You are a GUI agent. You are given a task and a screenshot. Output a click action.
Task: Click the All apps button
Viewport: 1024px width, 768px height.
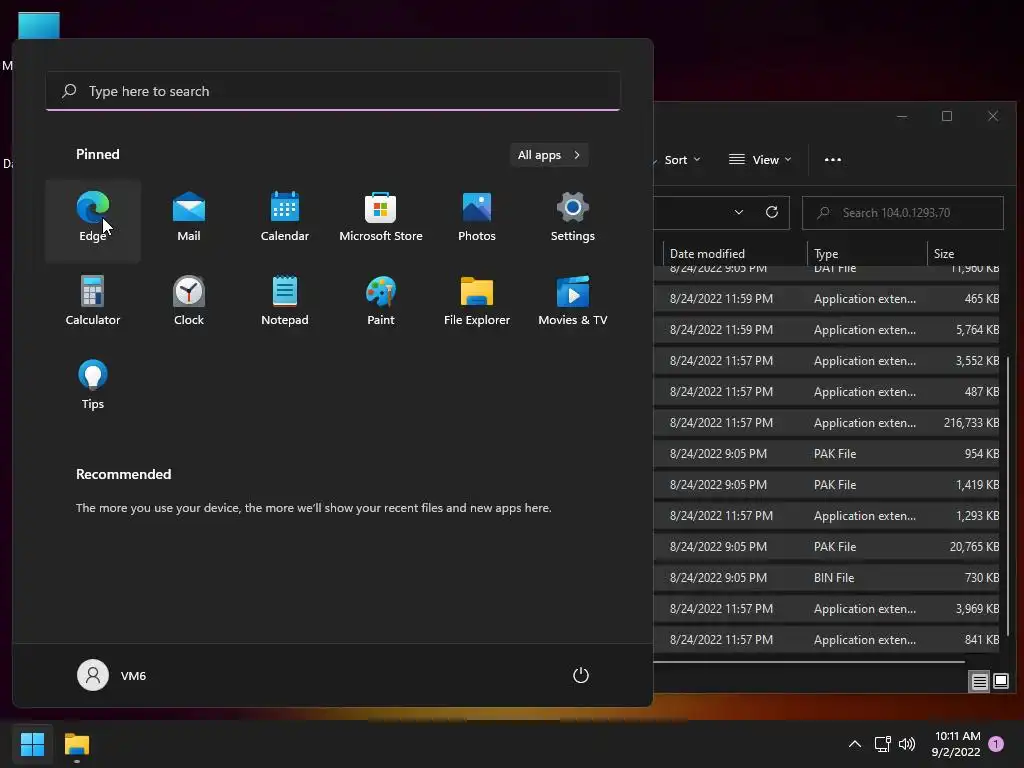click(x=549, y=155)
